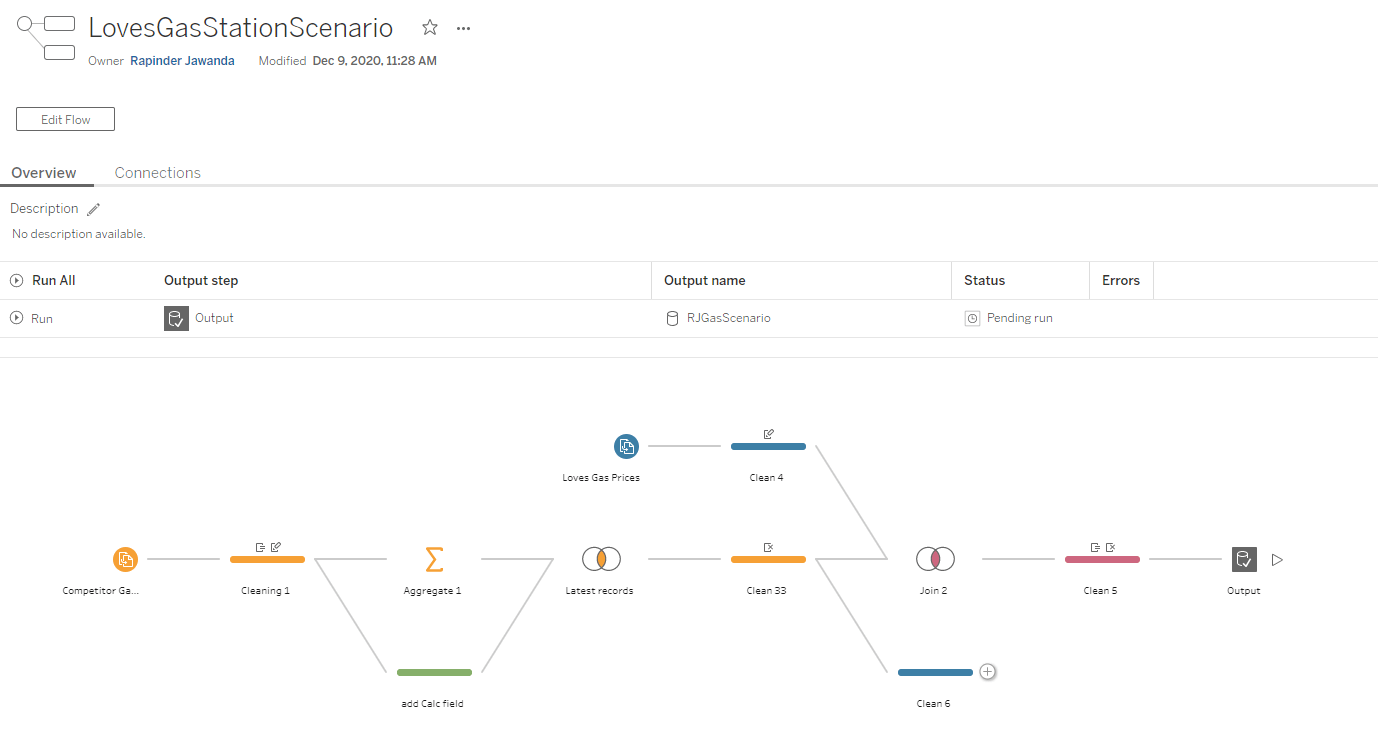Switch to the Connections tab
The image size is (1378, 734).
tap(158, 173)
